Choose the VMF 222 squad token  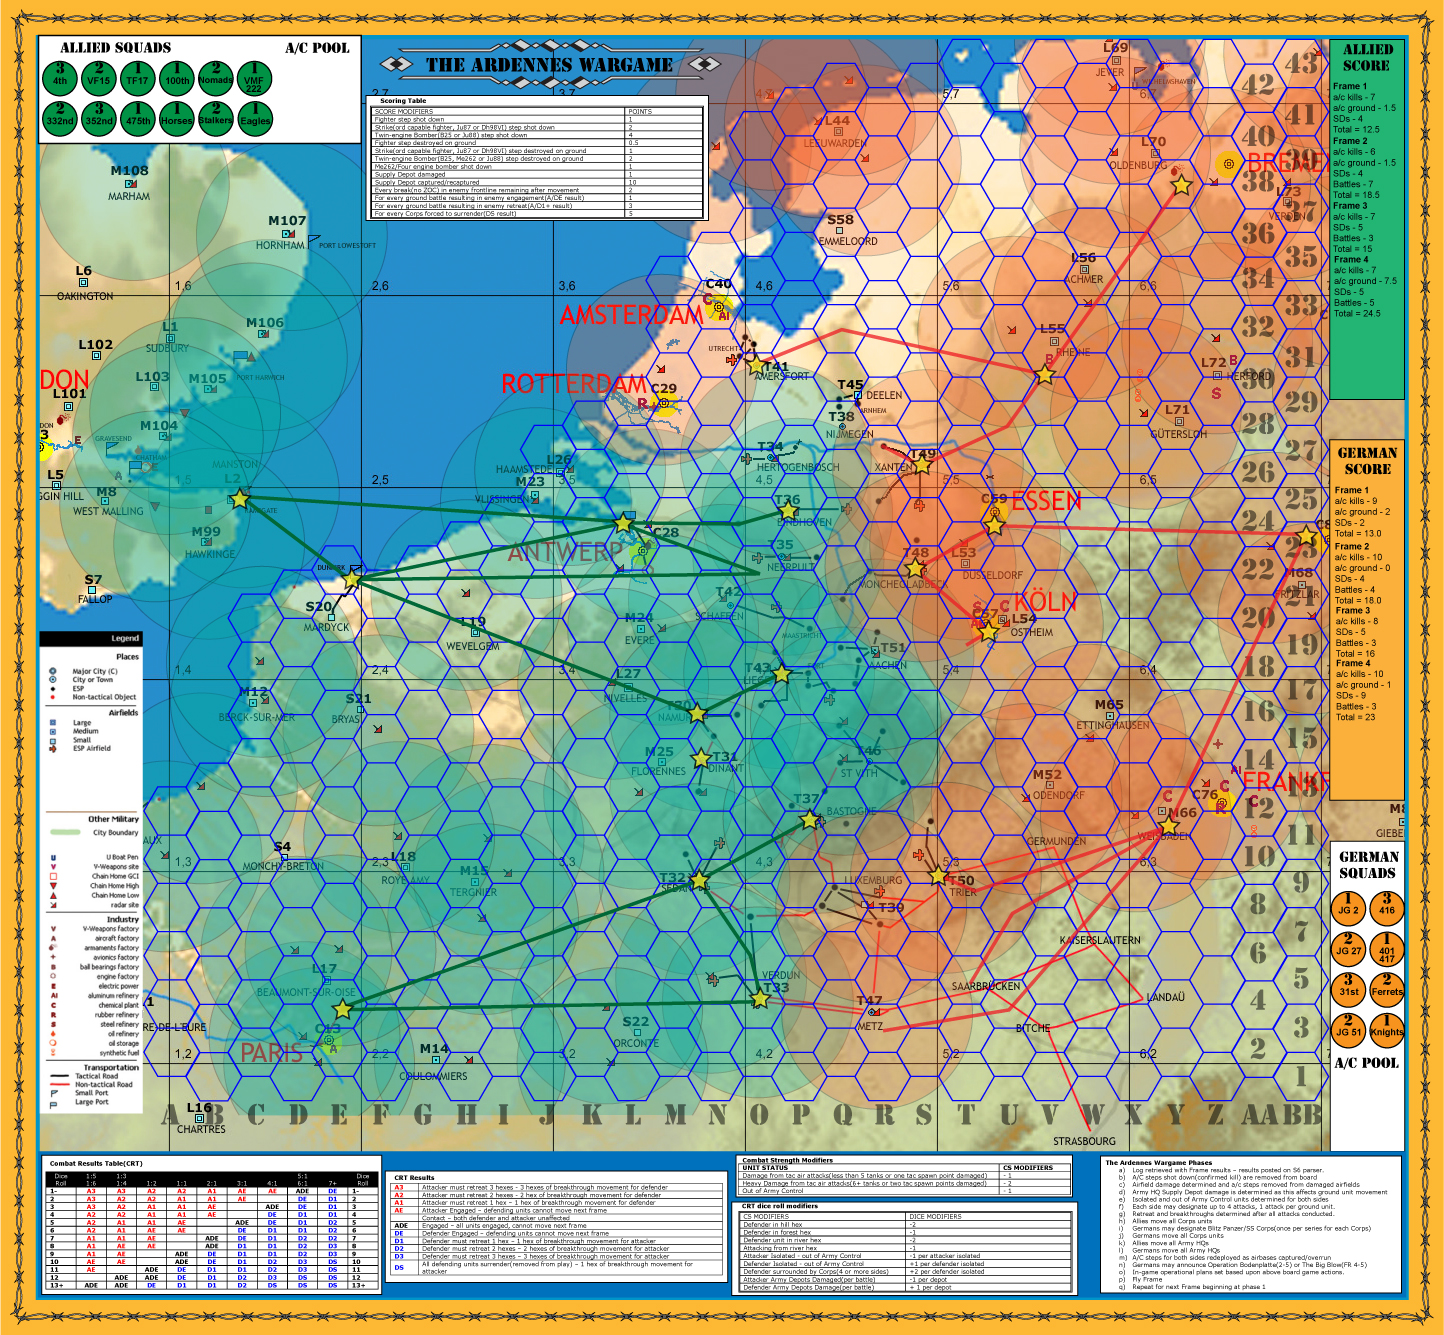pos(254,78)
